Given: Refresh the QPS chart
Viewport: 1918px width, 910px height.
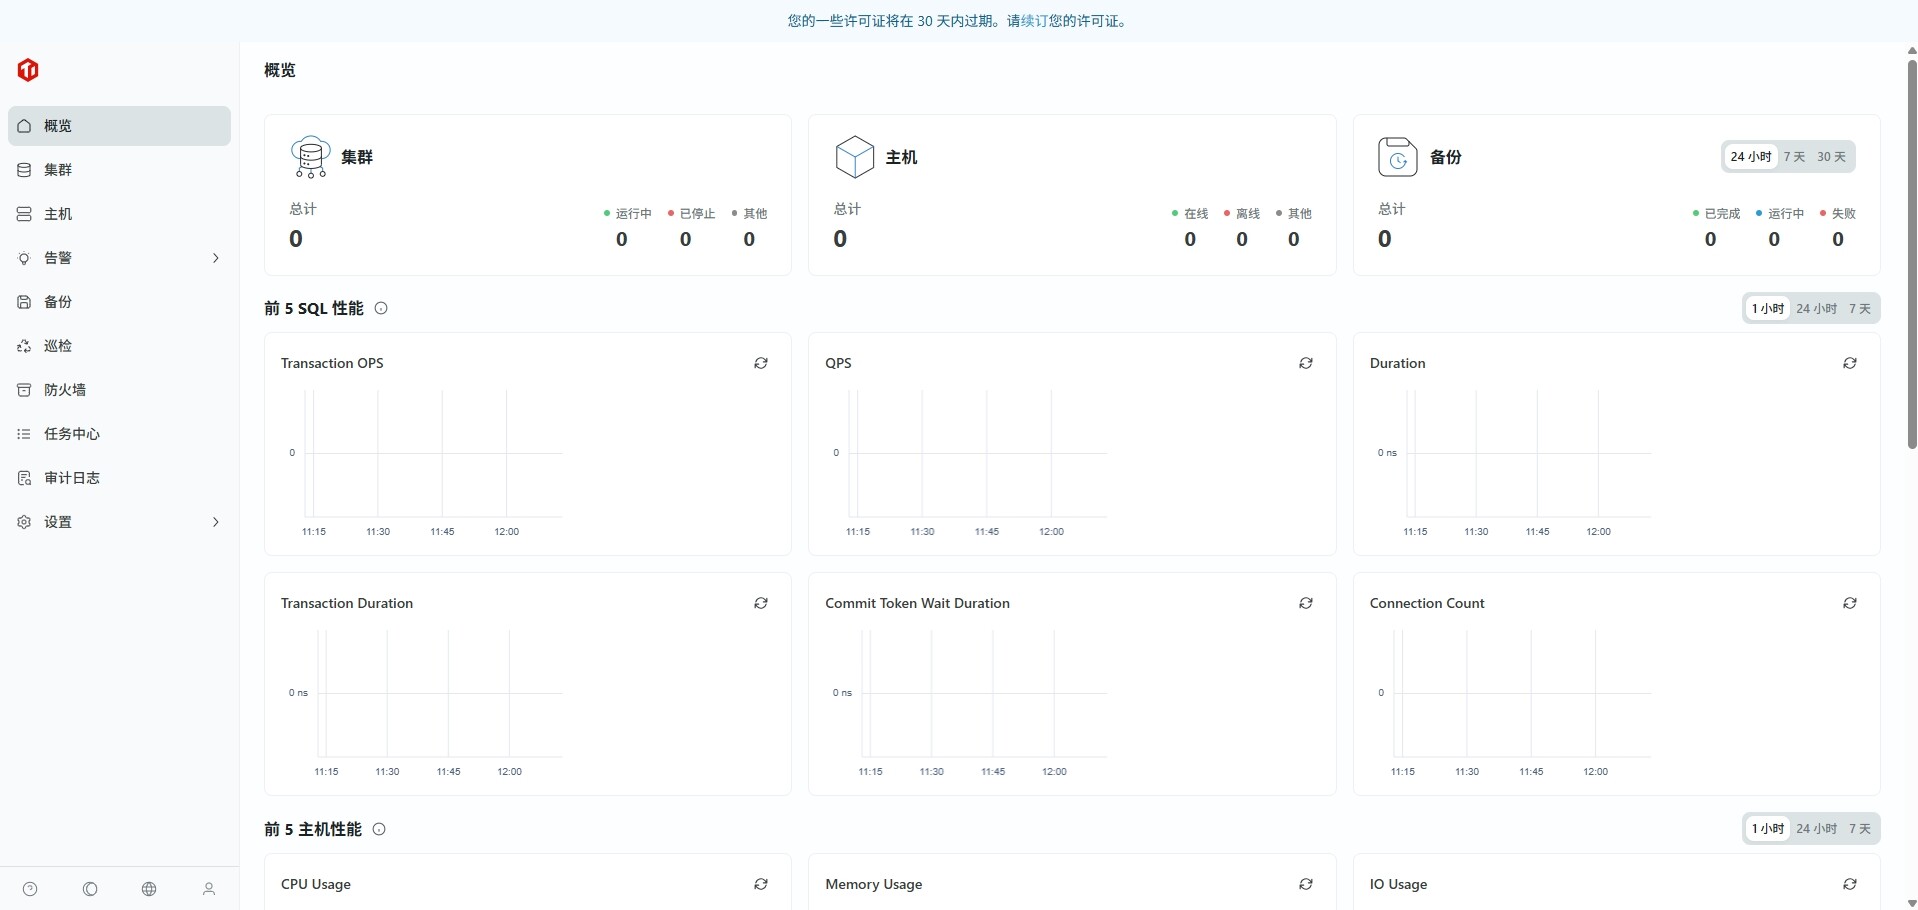Looking at the screenshot, I should pyautogui.click(x=1305, y=363).
